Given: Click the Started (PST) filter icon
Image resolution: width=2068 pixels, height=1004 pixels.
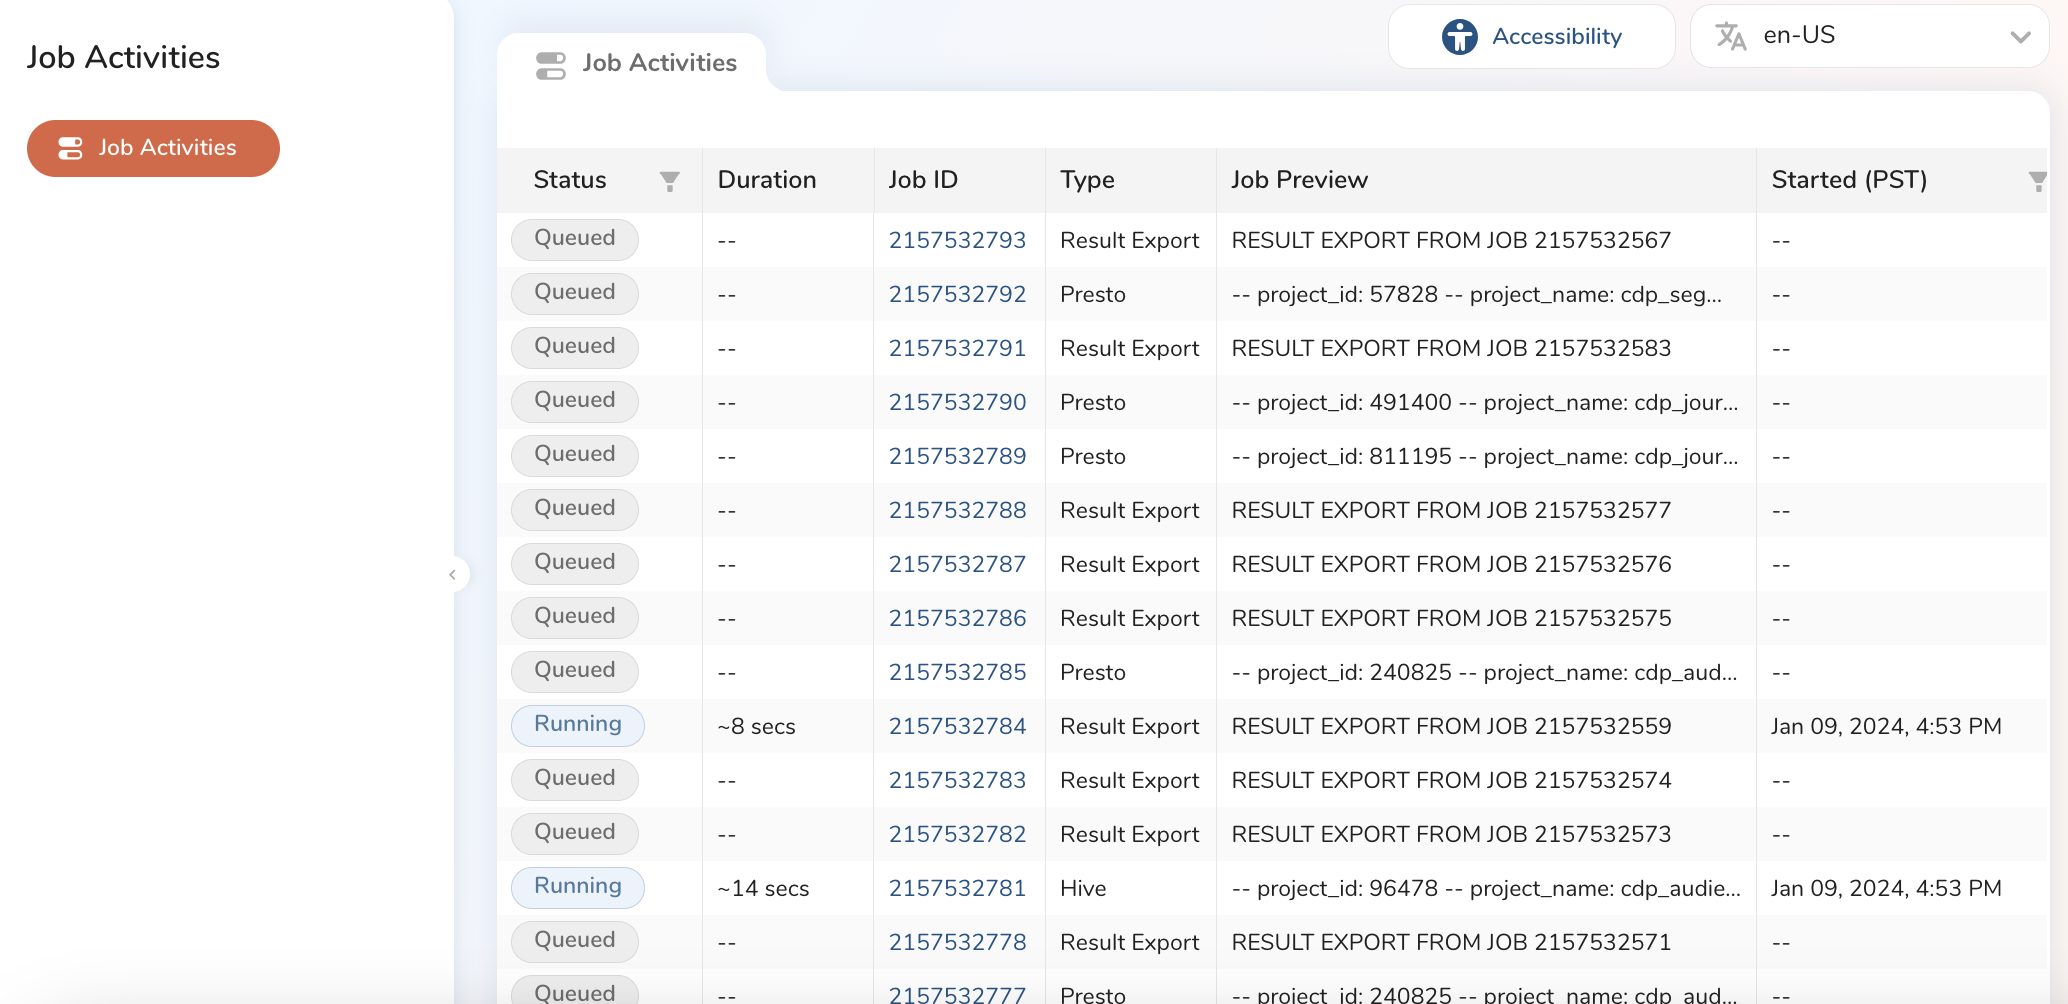Looking at the screenshot, I should coord(2036,181).
